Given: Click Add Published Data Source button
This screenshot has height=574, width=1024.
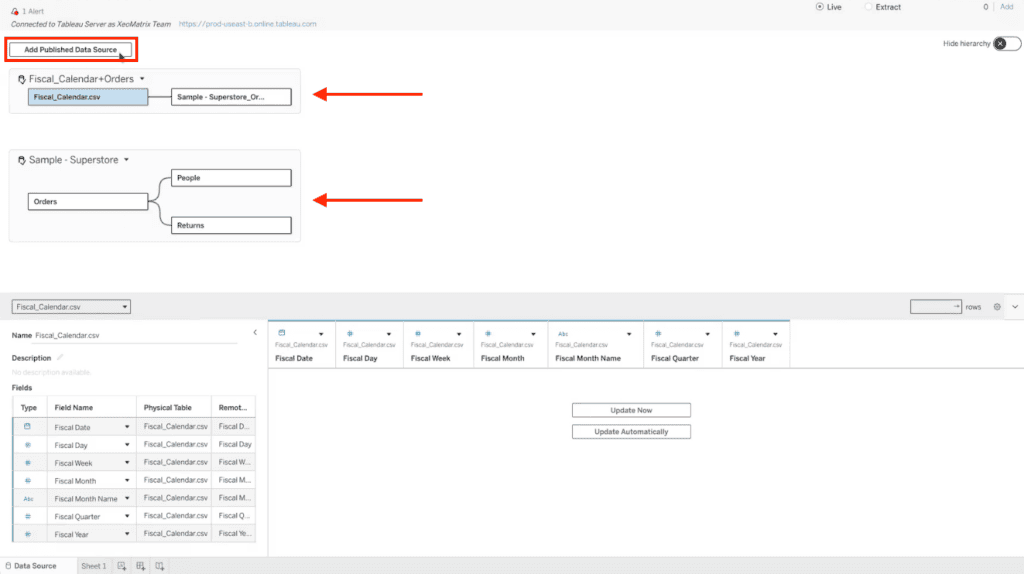Looking at the screenshot, I should tap(71, 50).
